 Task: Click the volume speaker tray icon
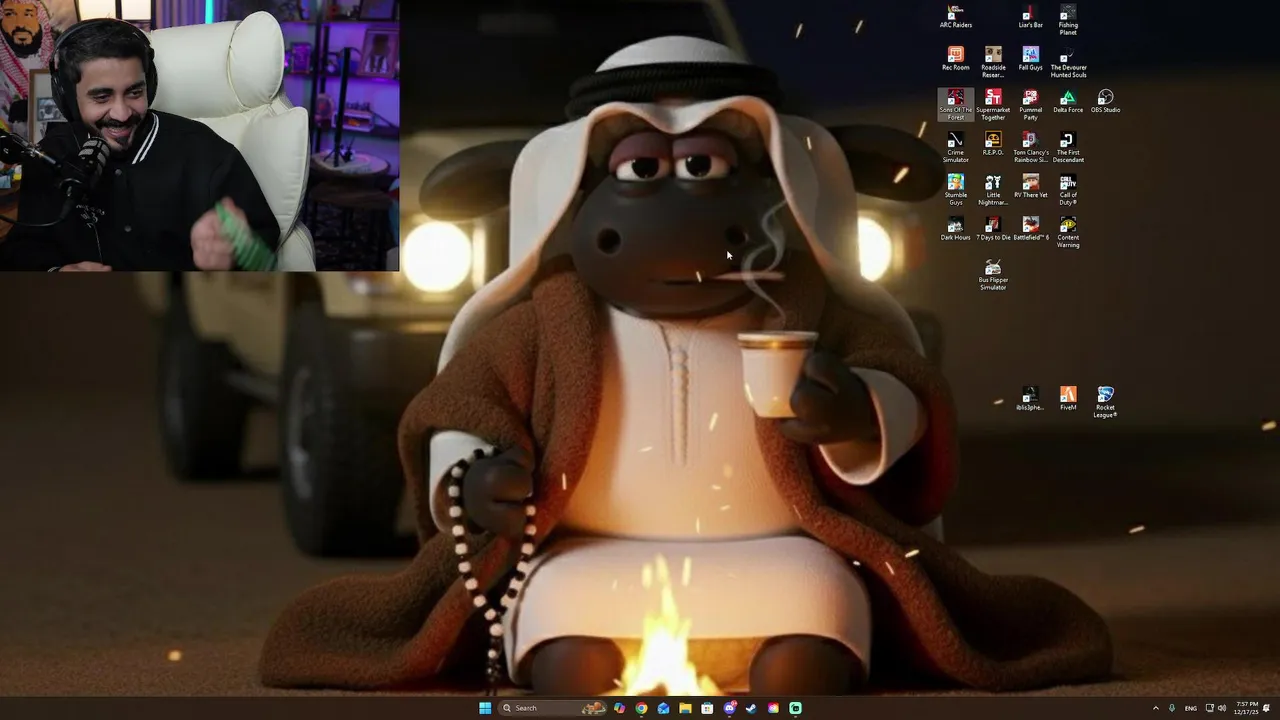point(1221,708)
